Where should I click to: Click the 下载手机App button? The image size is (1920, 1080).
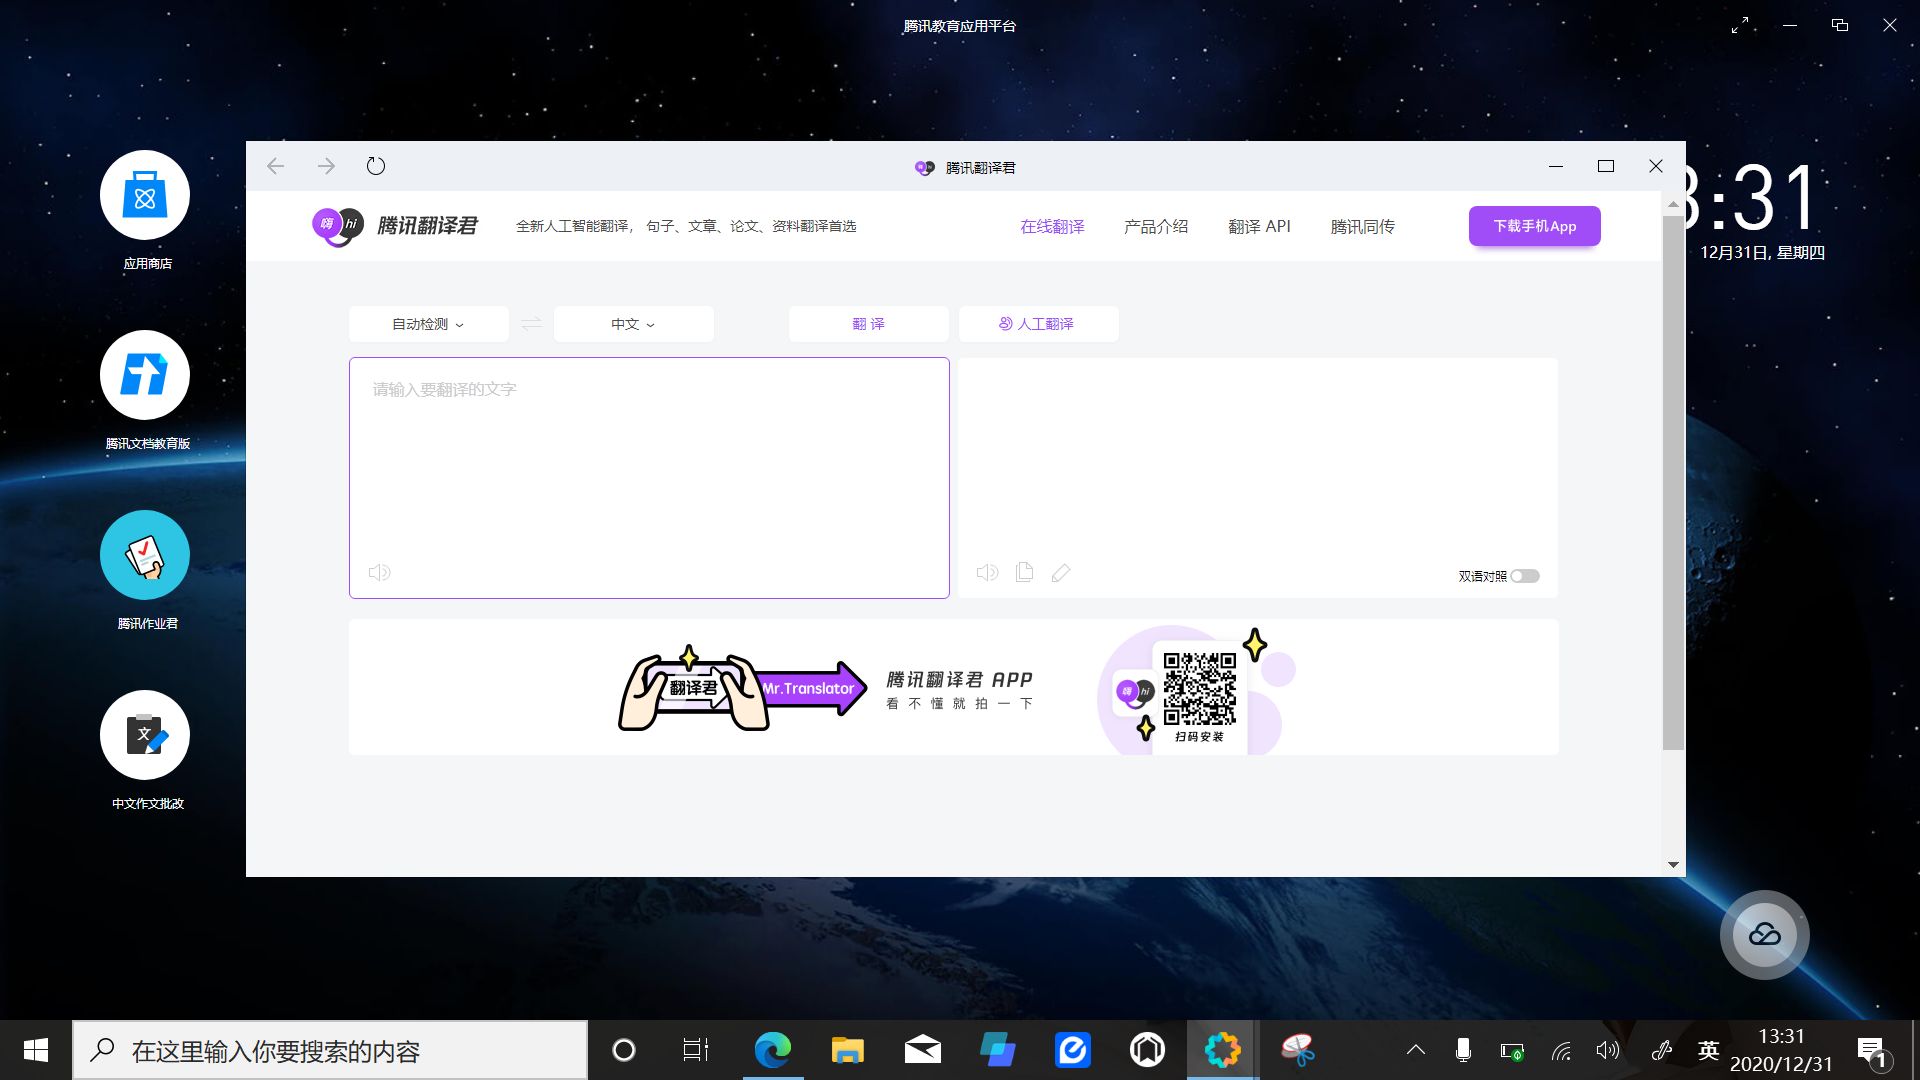(x=1534, y=226)
